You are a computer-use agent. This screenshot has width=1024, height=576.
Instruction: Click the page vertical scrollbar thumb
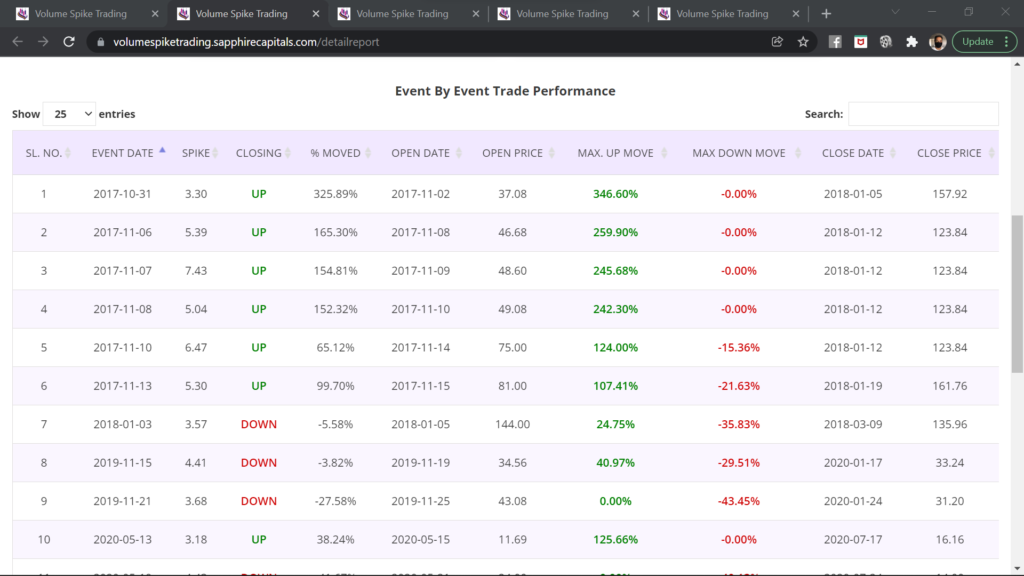click(1017, 290)
